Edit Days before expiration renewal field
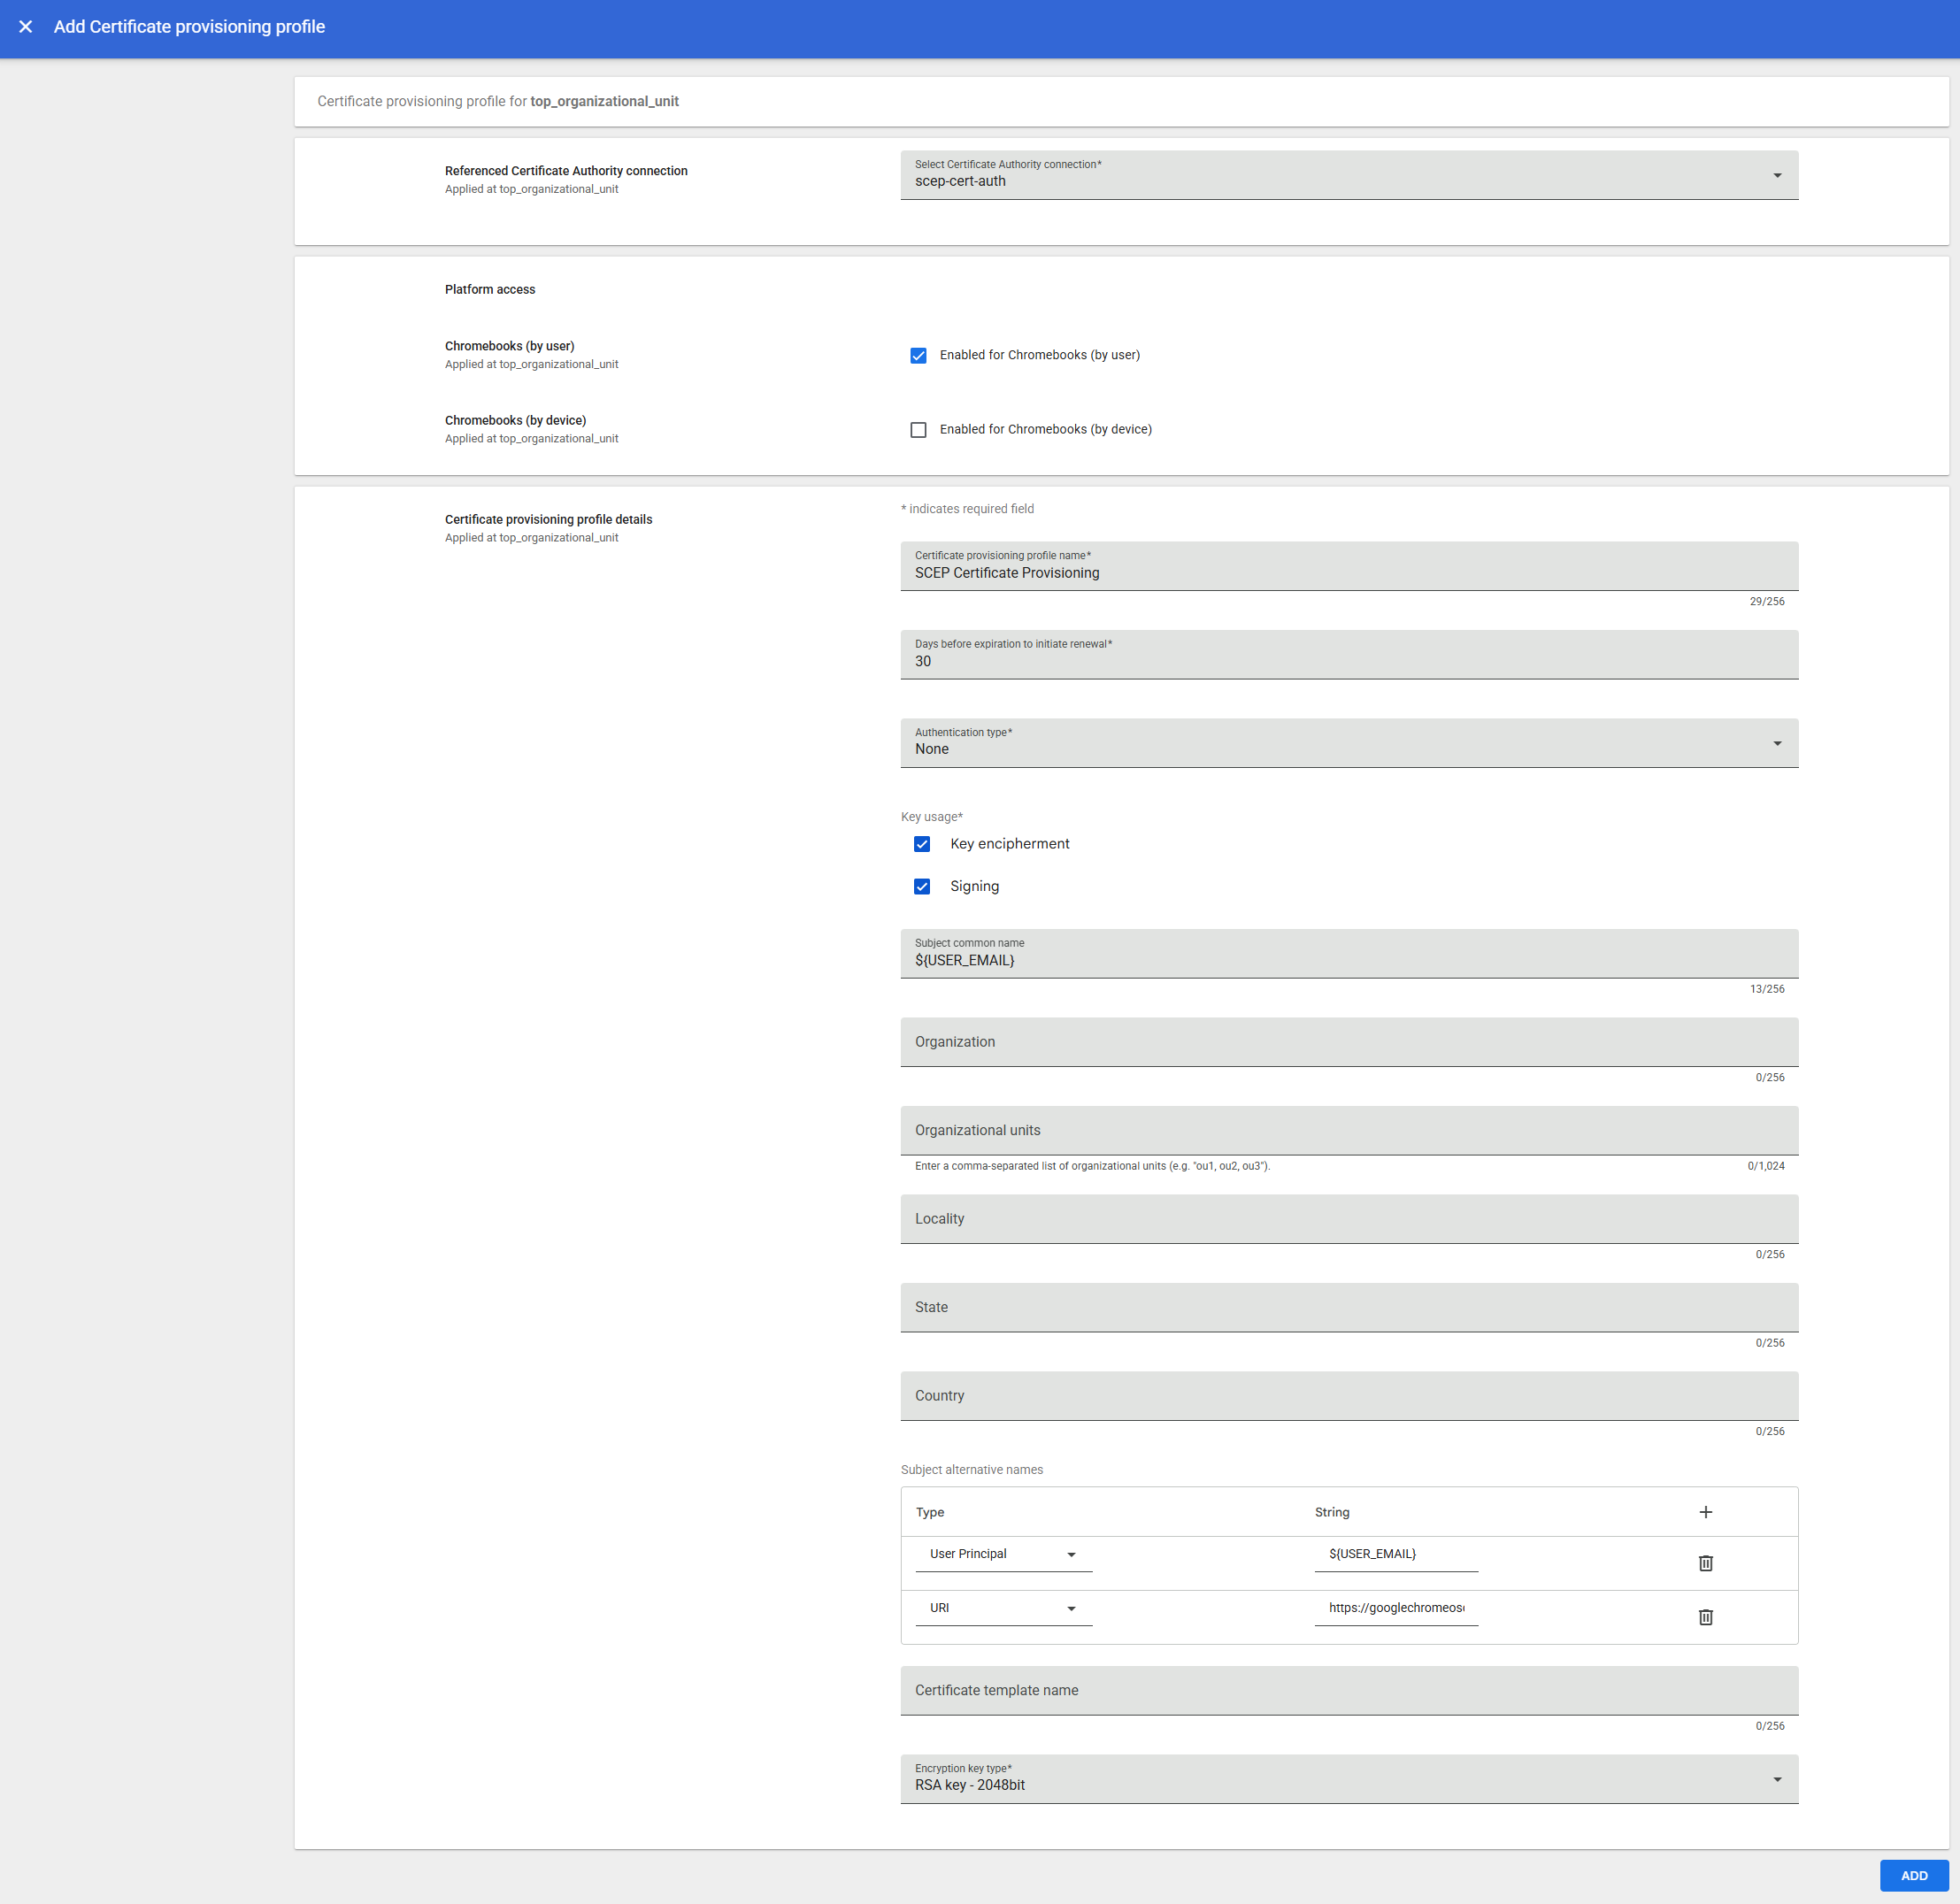Viewport: 1960px width, 1904px height. click(1349, 654)
